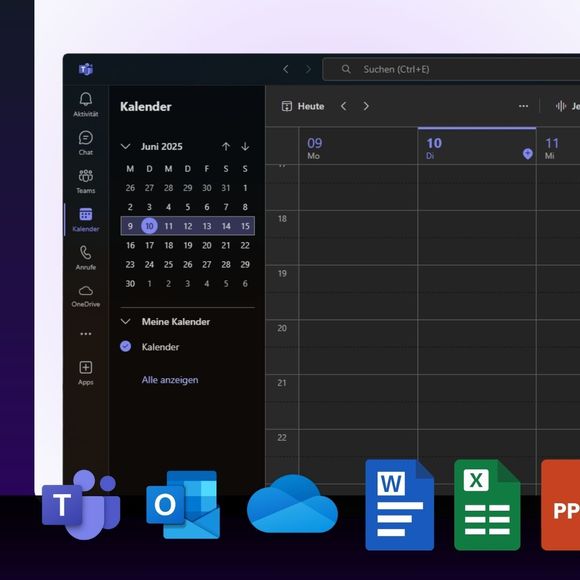Click the audio waveform icon in toolbar
580x580 pixels.
(x=561, y=107)
